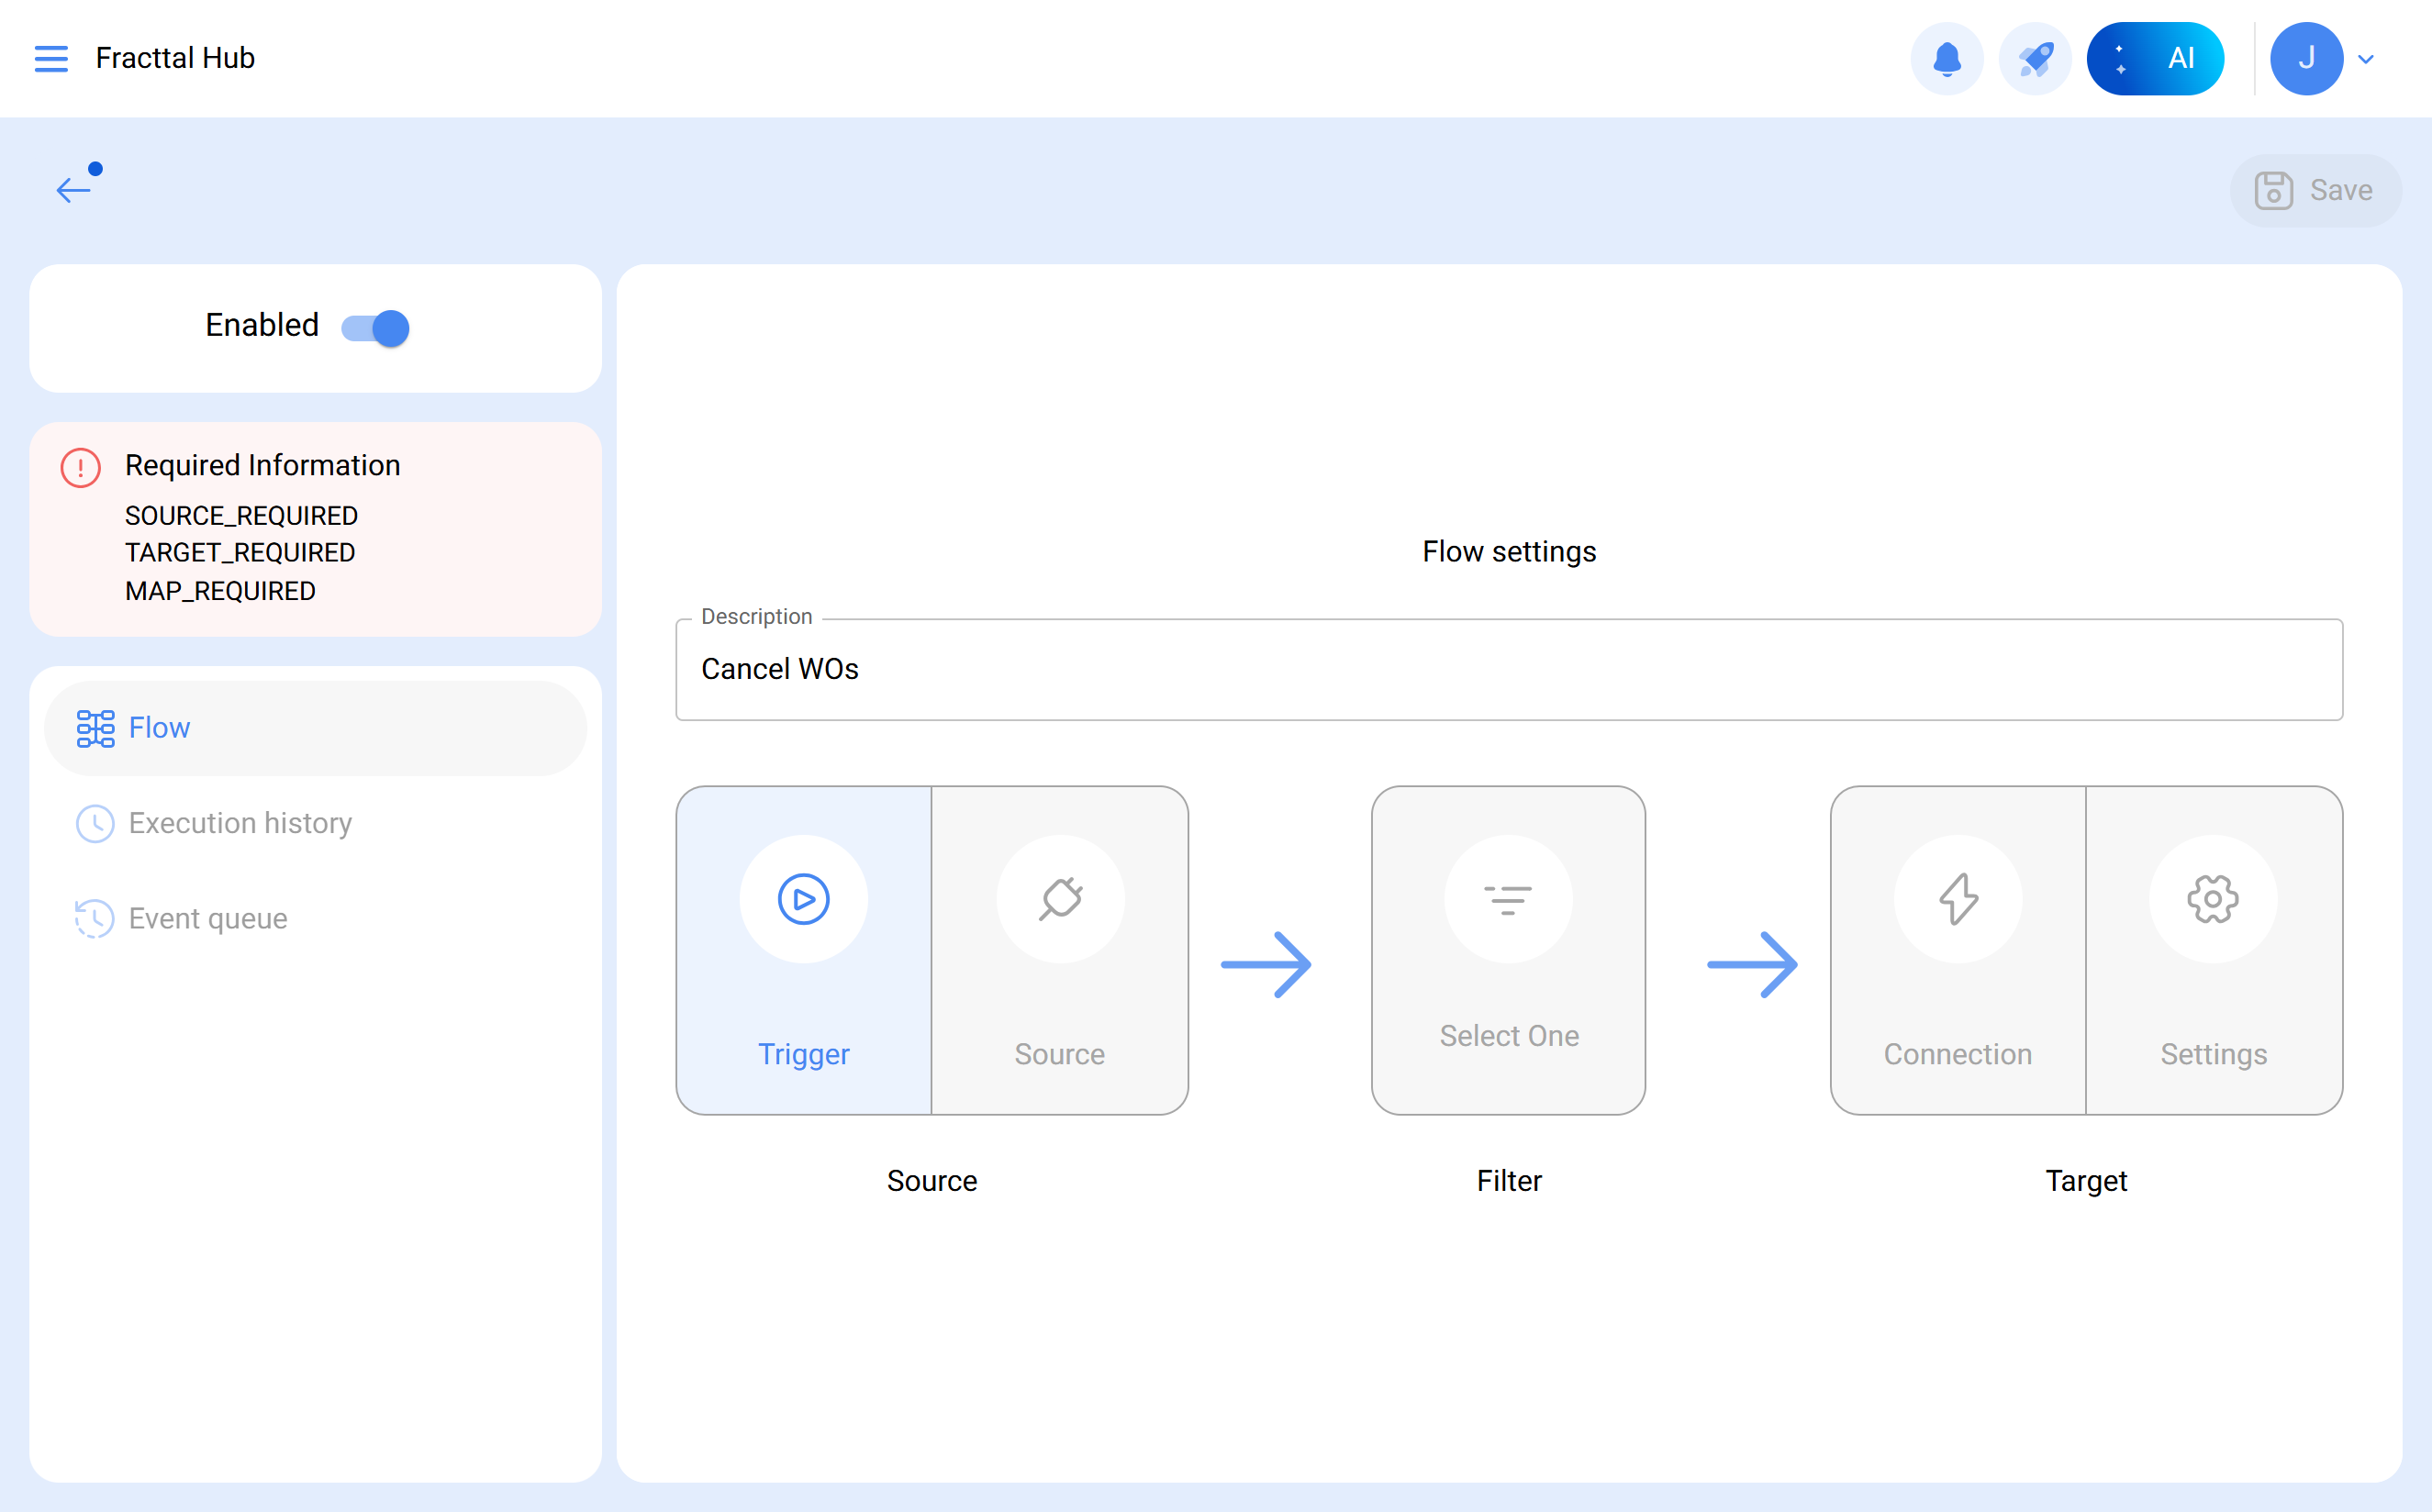Click the Required Information warning icon

(80, 467)
